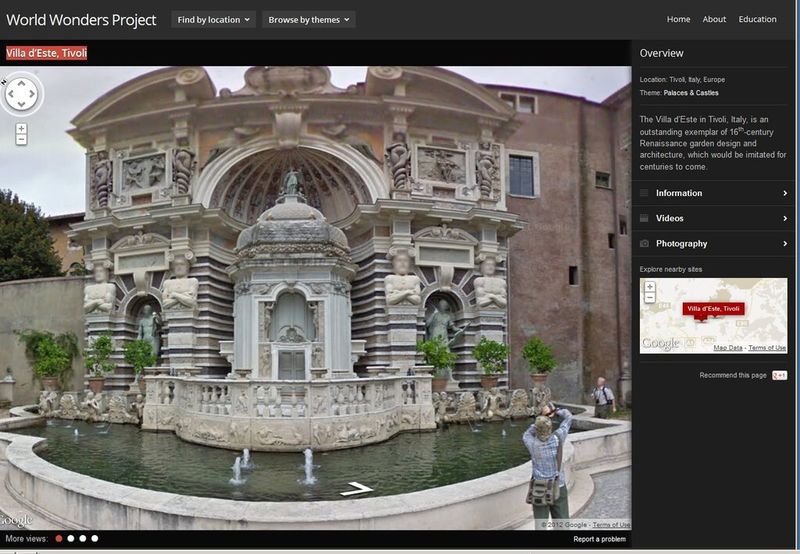Click the Information list icon
Screen dimensions: 800x554
pyautogui.click(x=644, y=193)
